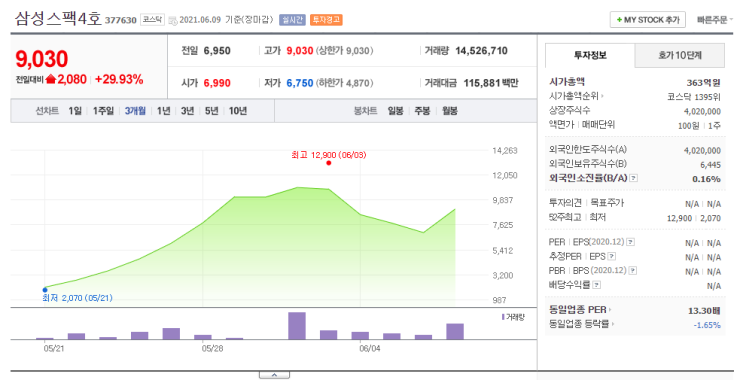Select the 10년 line chart period
The width and height of the screenshot is (743, 380).
click(238, 111)
